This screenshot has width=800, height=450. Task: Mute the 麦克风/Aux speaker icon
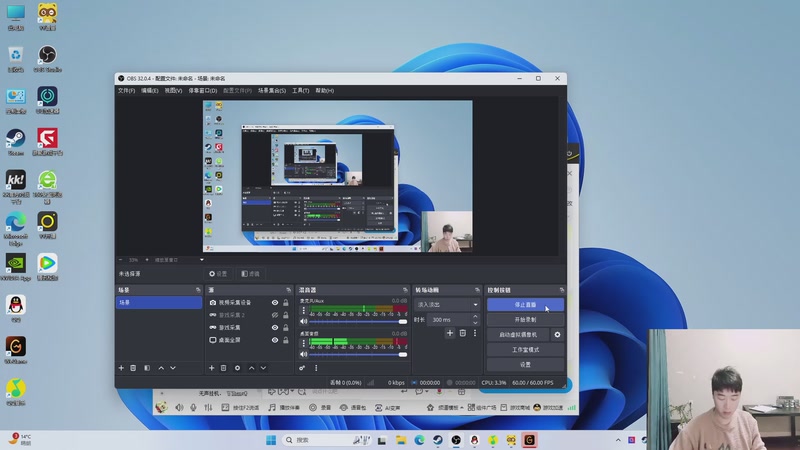coord(302,321)
